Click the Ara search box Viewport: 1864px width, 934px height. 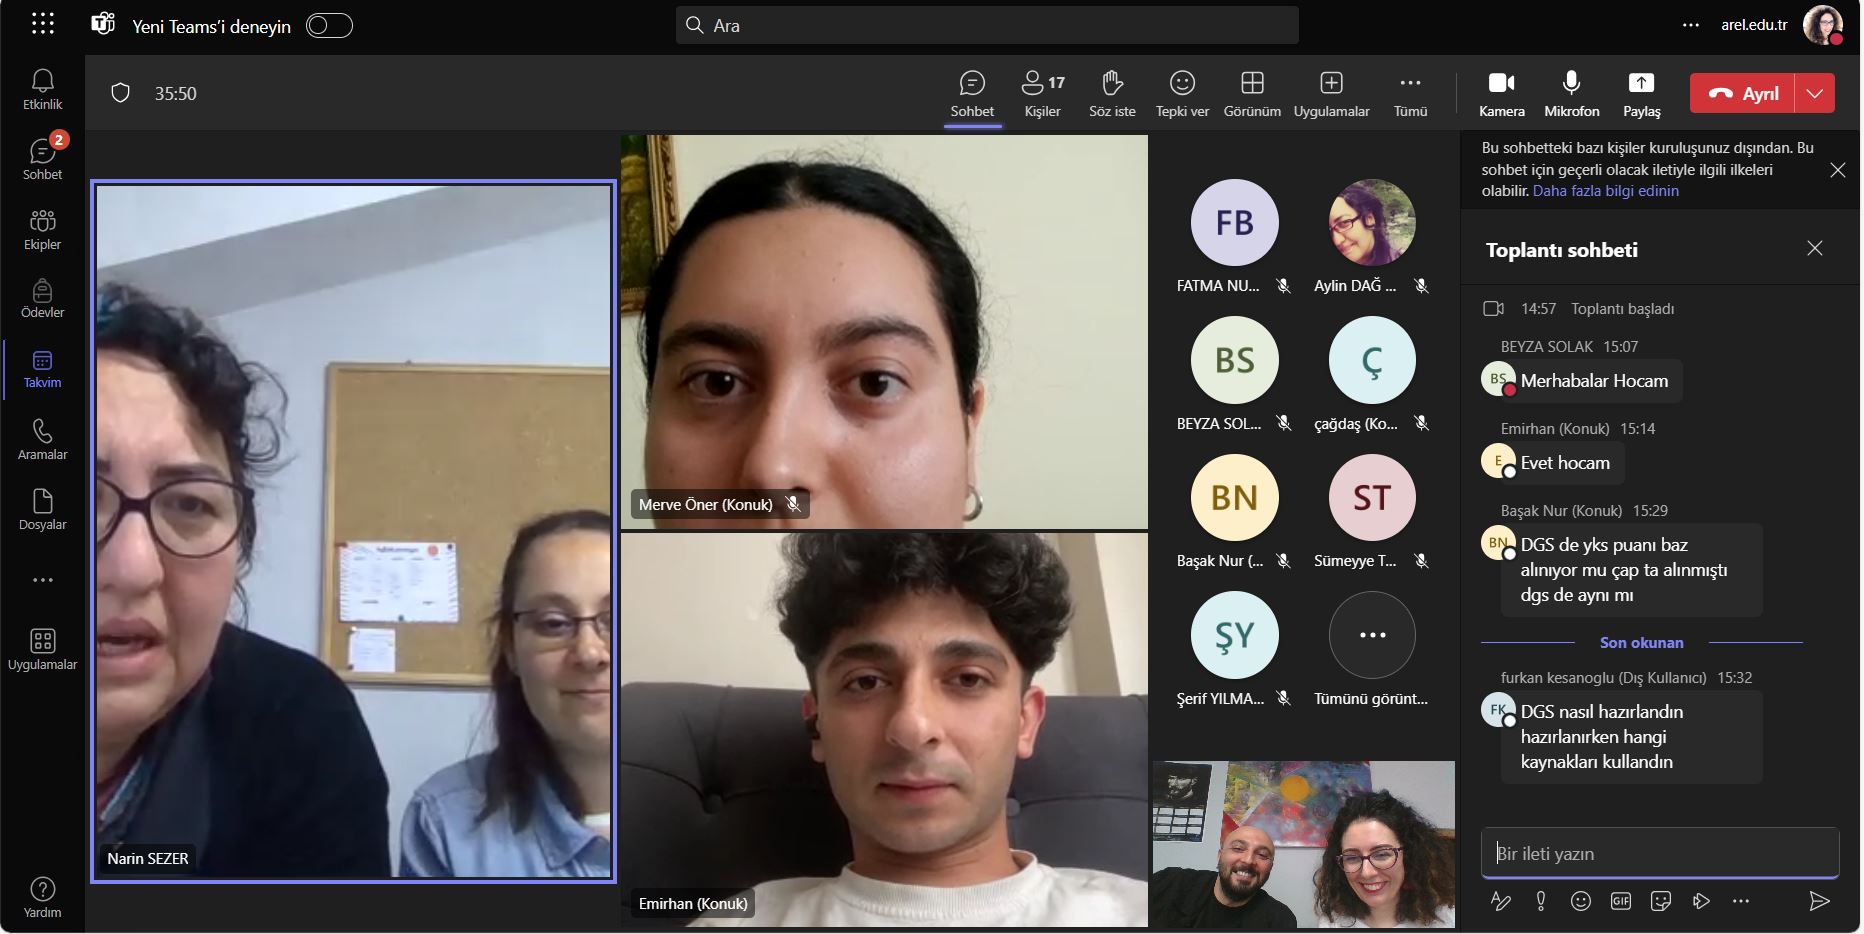click(x=987, y=25)
